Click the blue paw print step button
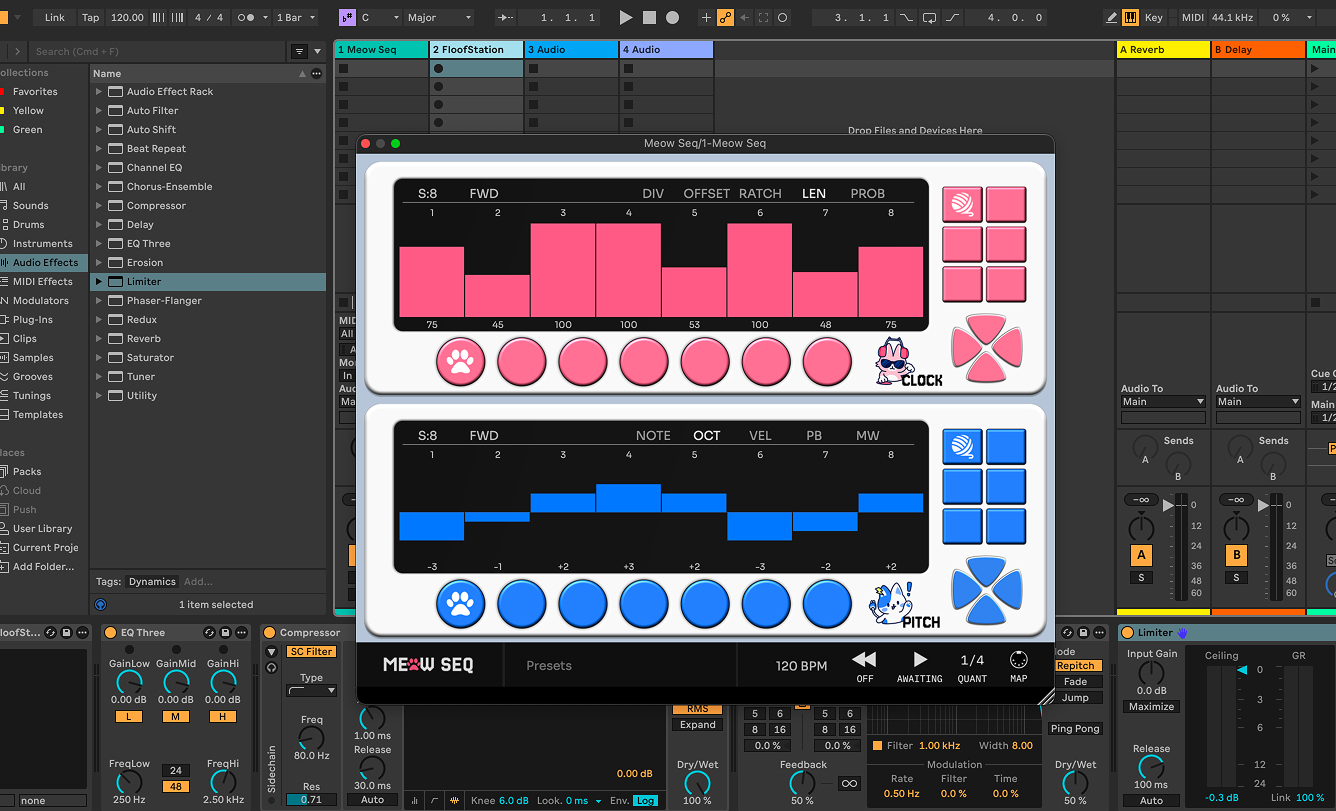1336x811 pixels. coord(460,604)
